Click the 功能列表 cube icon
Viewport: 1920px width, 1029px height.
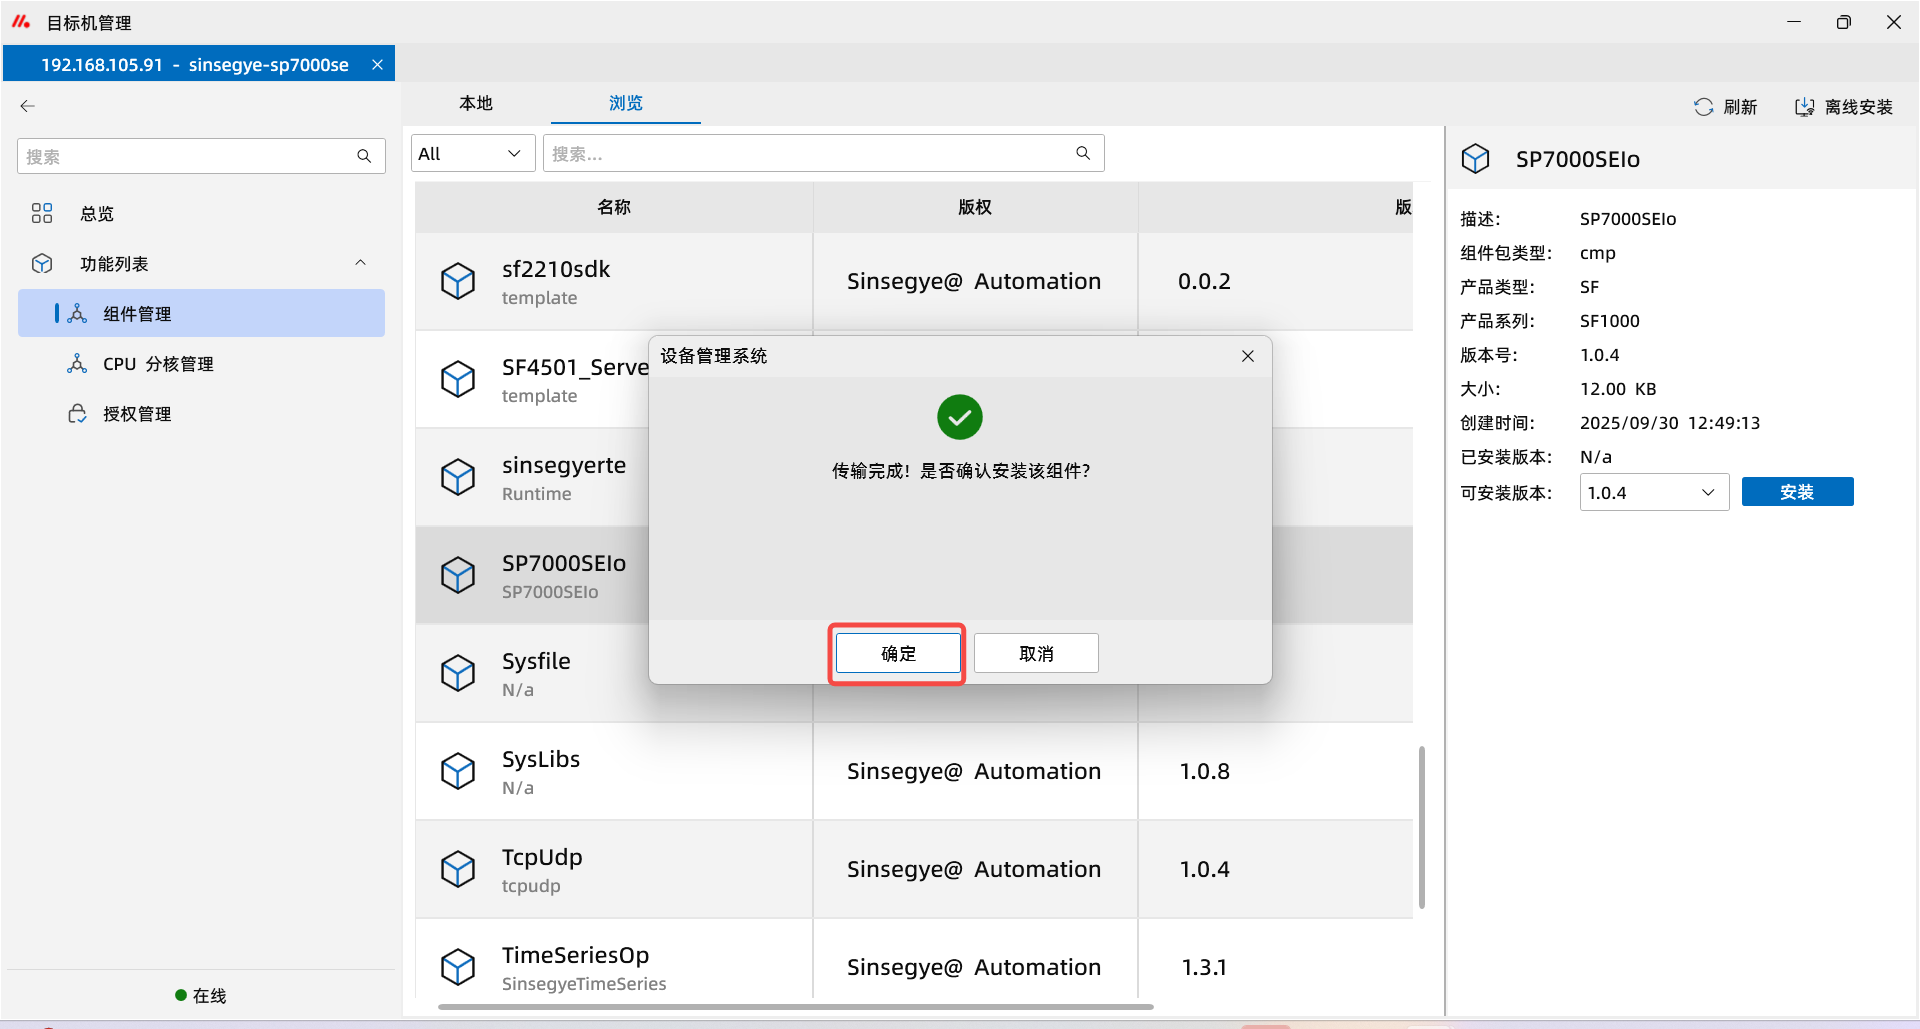(42, 263)
